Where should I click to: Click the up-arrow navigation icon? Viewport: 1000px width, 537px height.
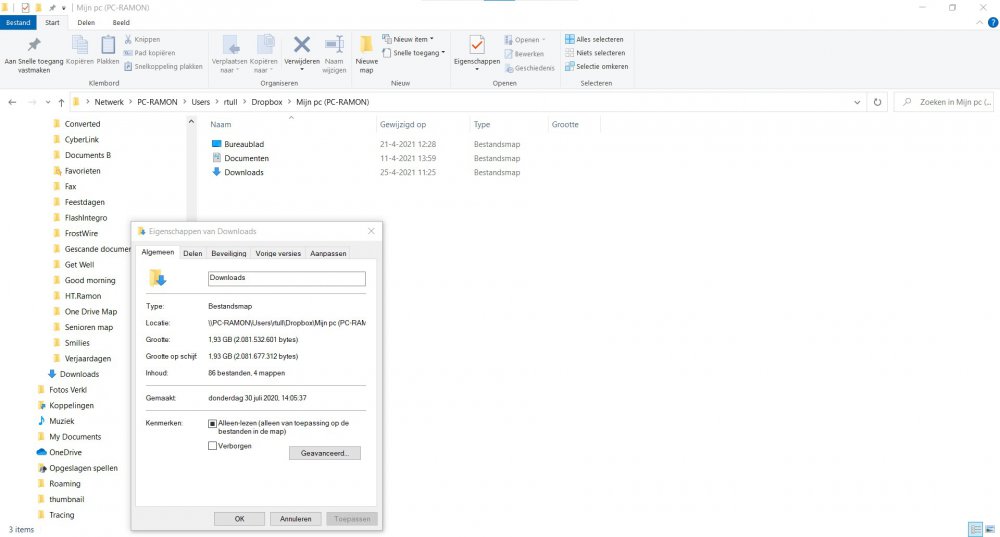click(x=61, y=102)
